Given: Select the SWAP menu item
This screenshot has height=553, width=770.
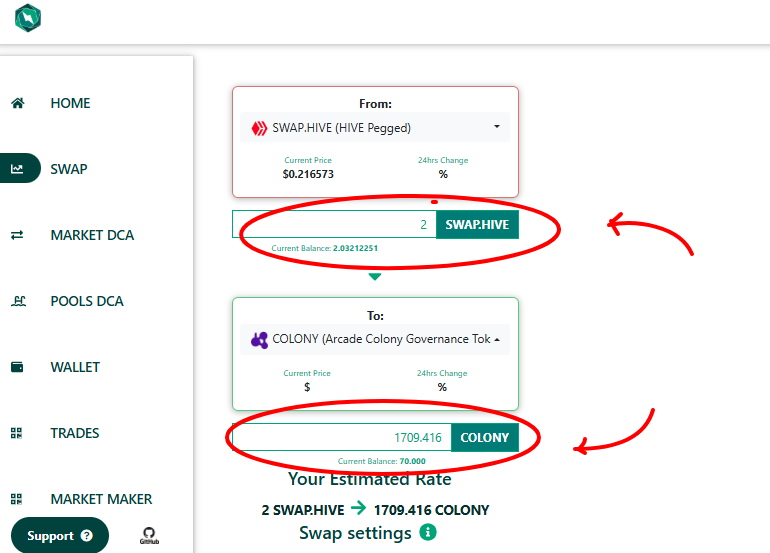Looking at the screenshot, I should click(x=69, y=169).
